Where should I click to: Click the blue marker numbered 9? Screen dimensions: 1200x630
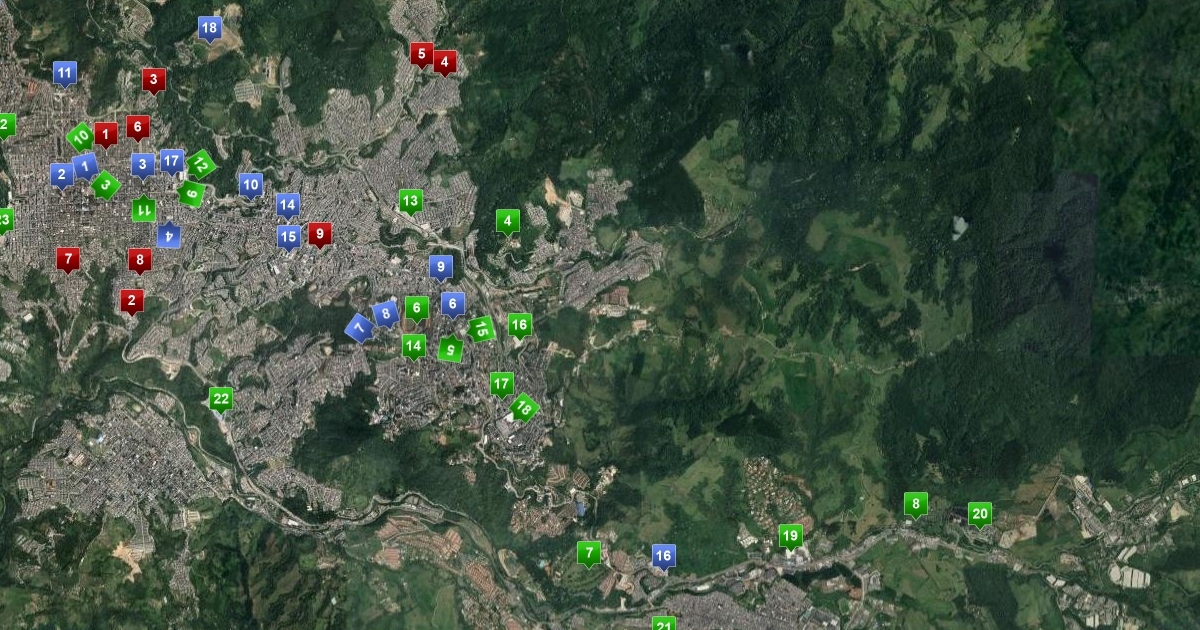[x=441, y=267]
